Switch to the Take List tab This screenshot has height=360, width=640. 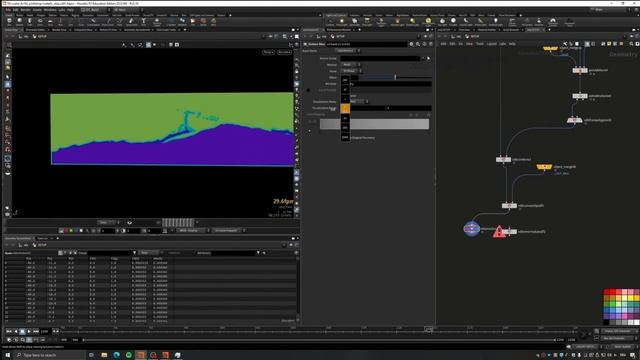point(43,238)
